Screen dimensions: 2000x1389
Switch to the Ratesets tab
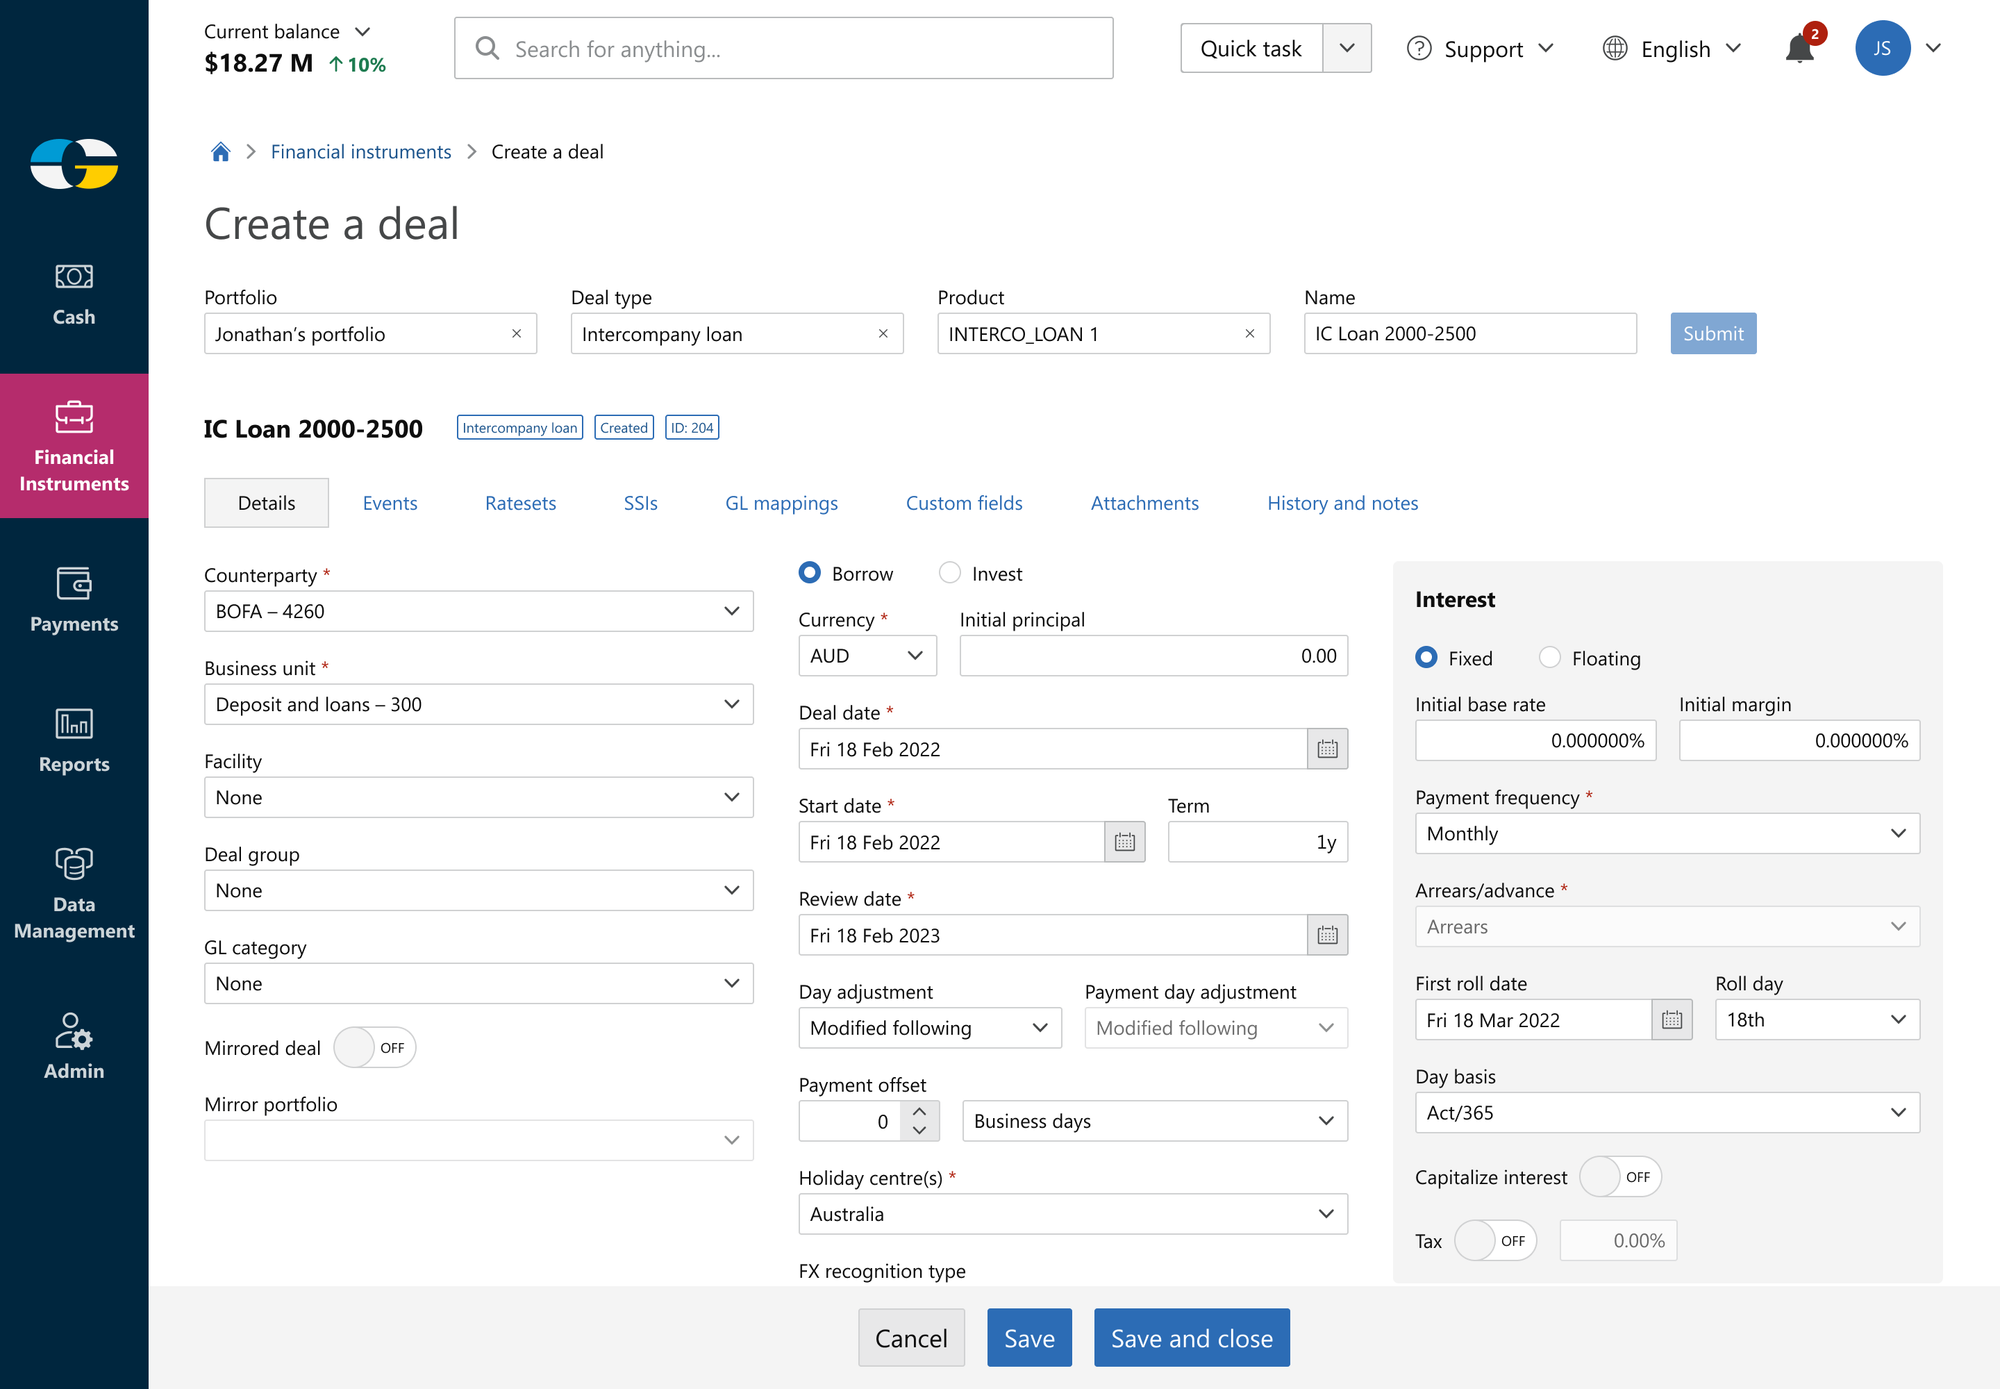tap(520, 503)
